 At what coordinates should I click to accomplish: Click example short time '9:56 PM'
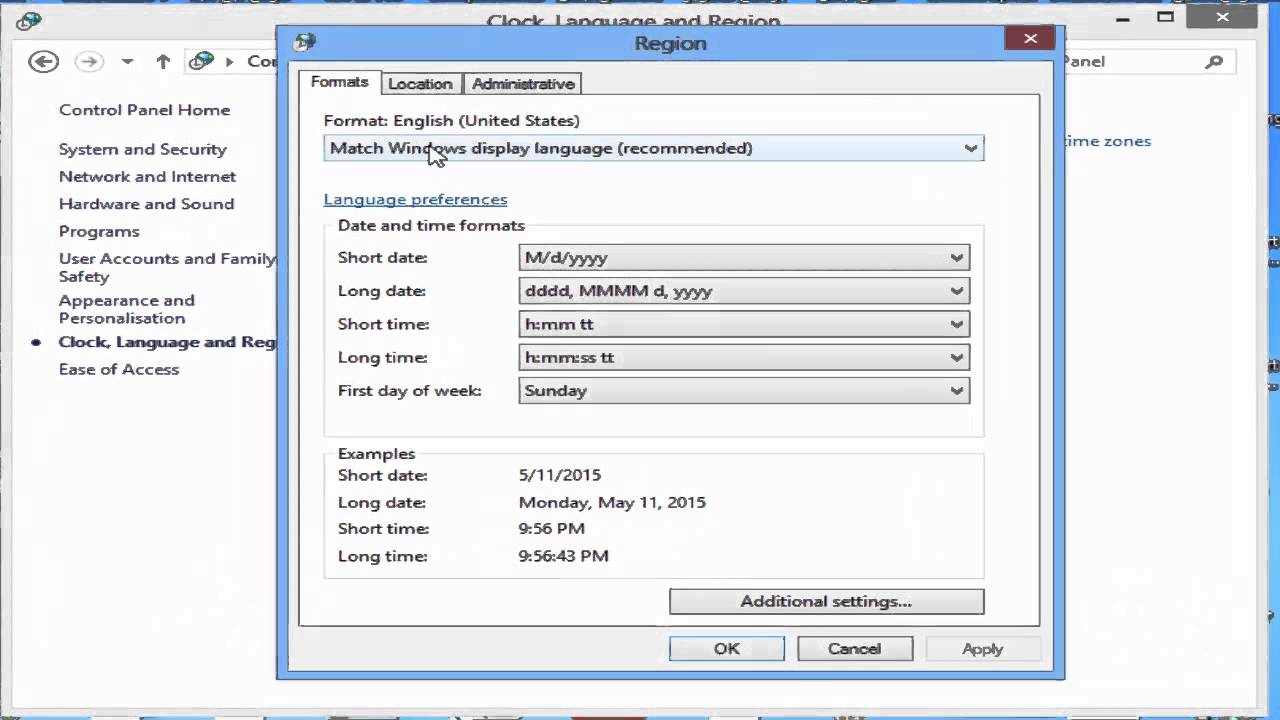[552, 528]
